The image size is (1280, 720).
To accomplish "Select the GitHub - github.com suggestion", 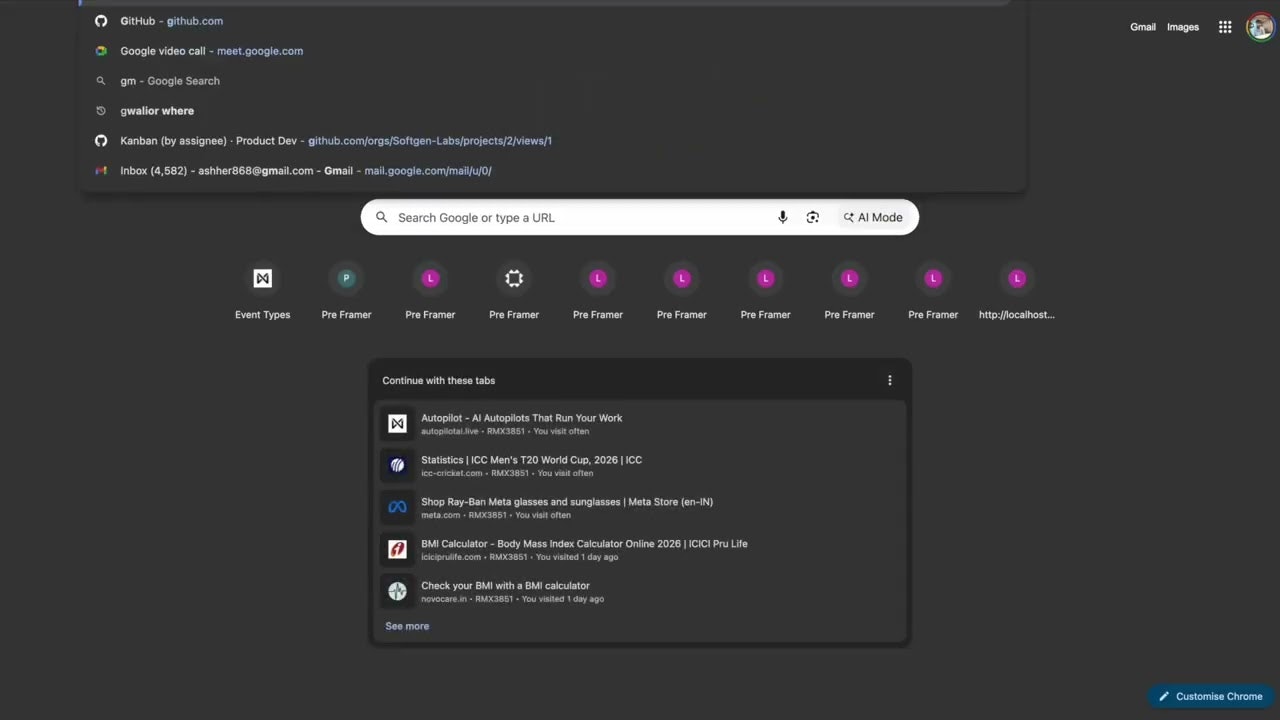I will point(552,21).
